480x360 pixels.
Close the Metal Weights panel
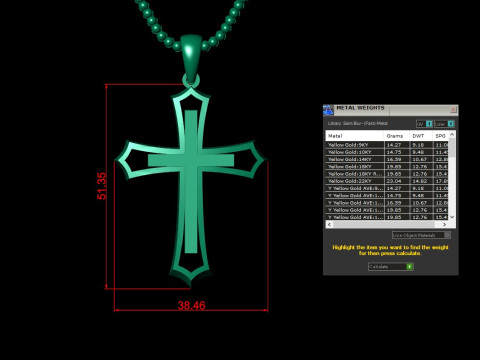(x=453, y=110)
